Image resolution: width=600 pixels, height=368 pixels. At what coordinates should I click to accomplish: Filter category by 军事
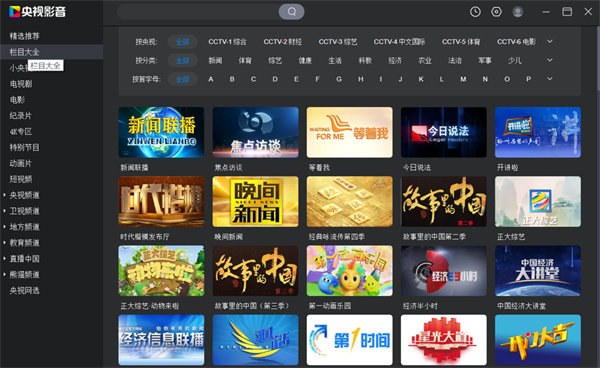(x=485, y=60)
